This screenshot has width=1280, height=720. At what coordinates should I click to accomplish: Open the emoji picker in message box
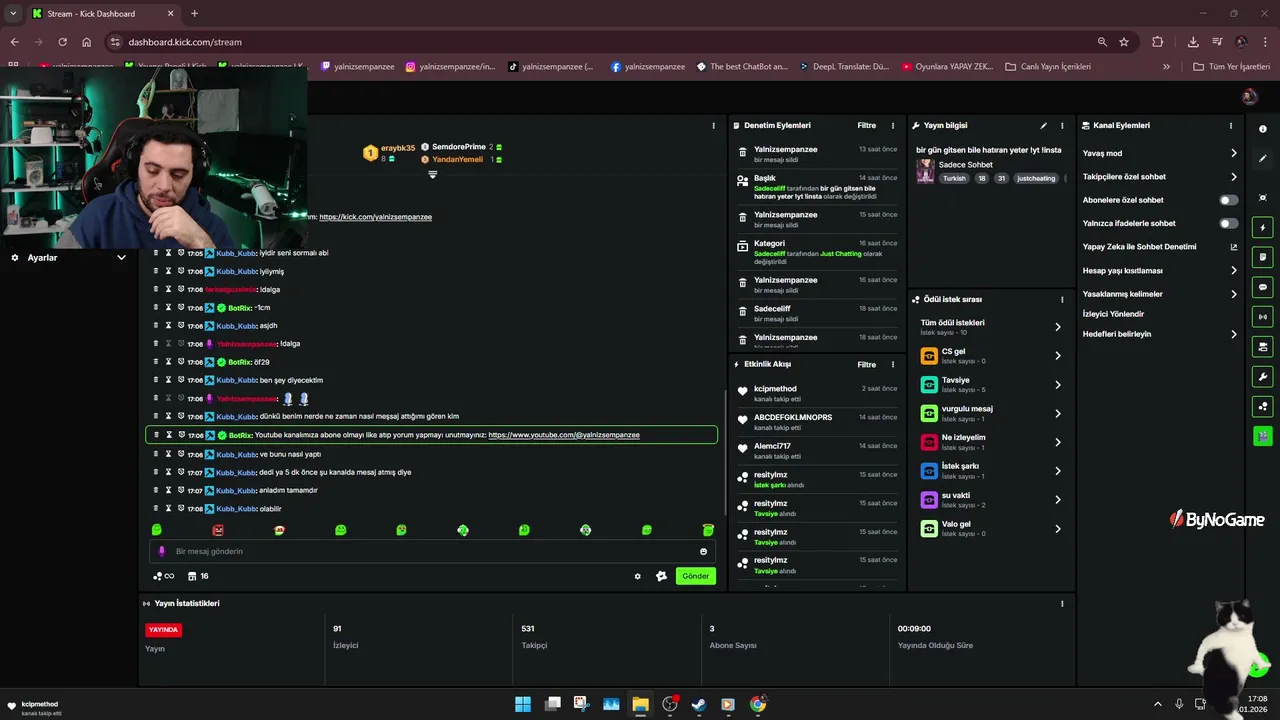pos(703,551)
